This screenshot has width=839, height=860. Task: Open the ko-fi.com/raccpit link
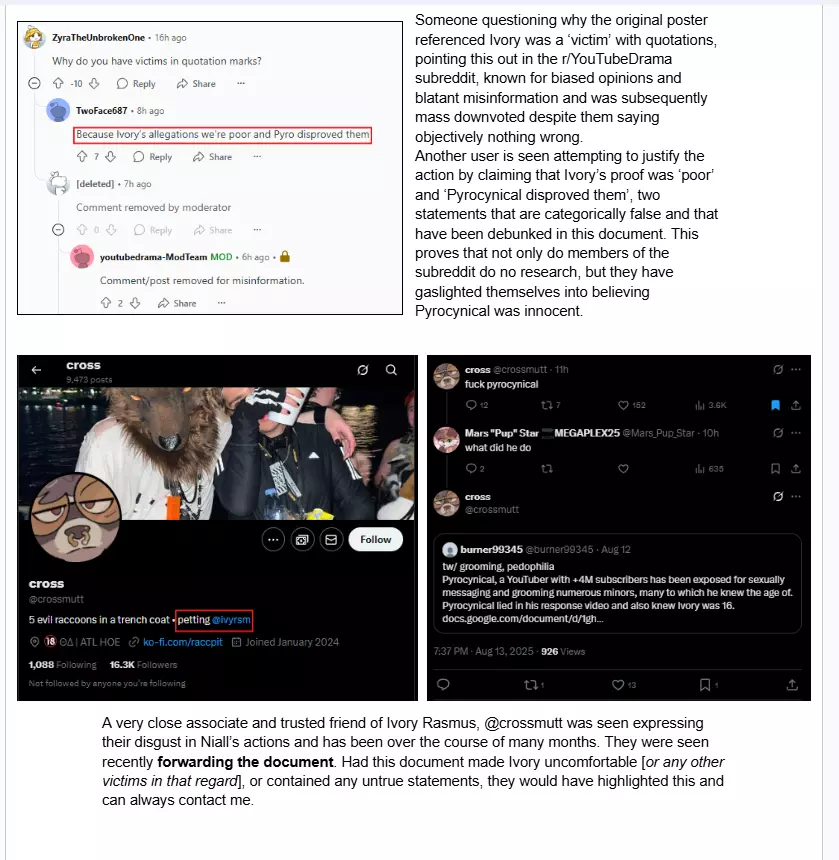click(183, 642)
